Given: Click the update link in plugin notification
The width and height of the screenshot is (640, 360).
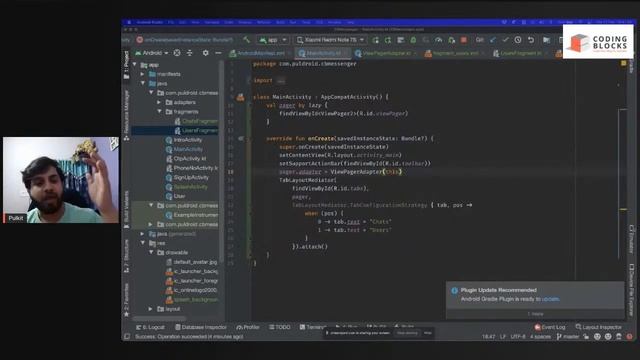Looking at the screenshot, I should click(x=550, y=299).
